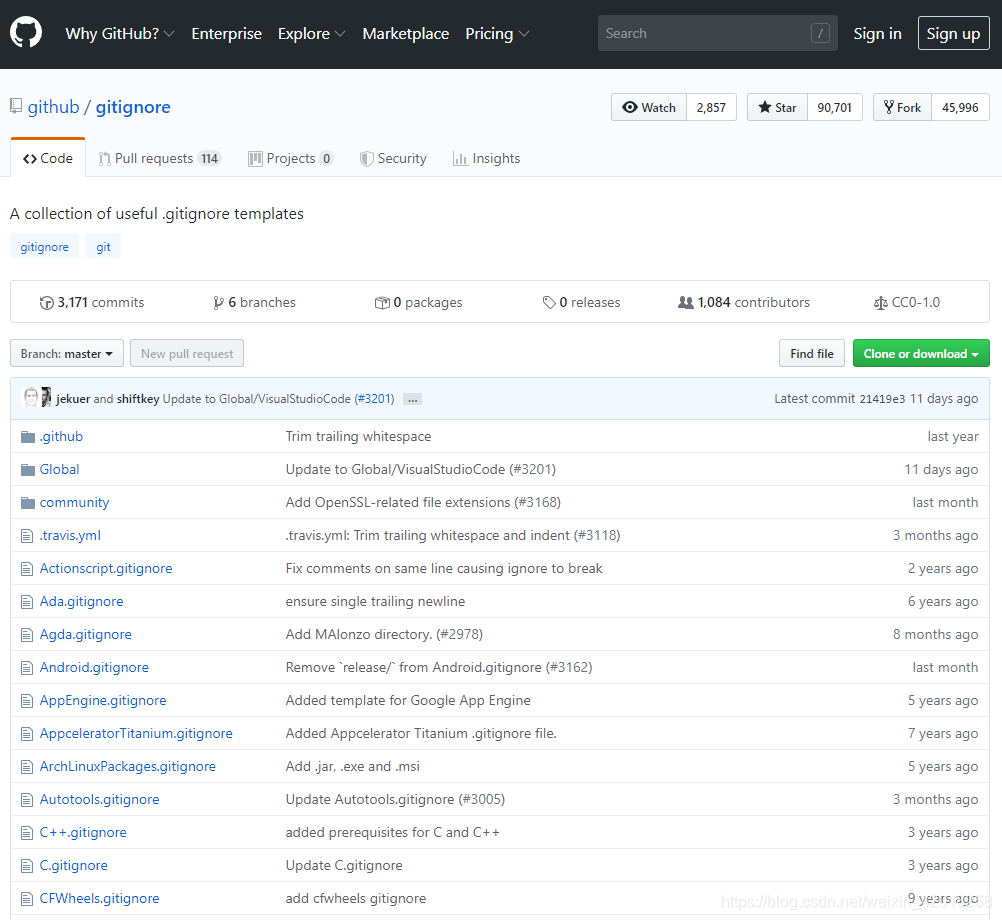Click the New pull request button

pos(187,353)
